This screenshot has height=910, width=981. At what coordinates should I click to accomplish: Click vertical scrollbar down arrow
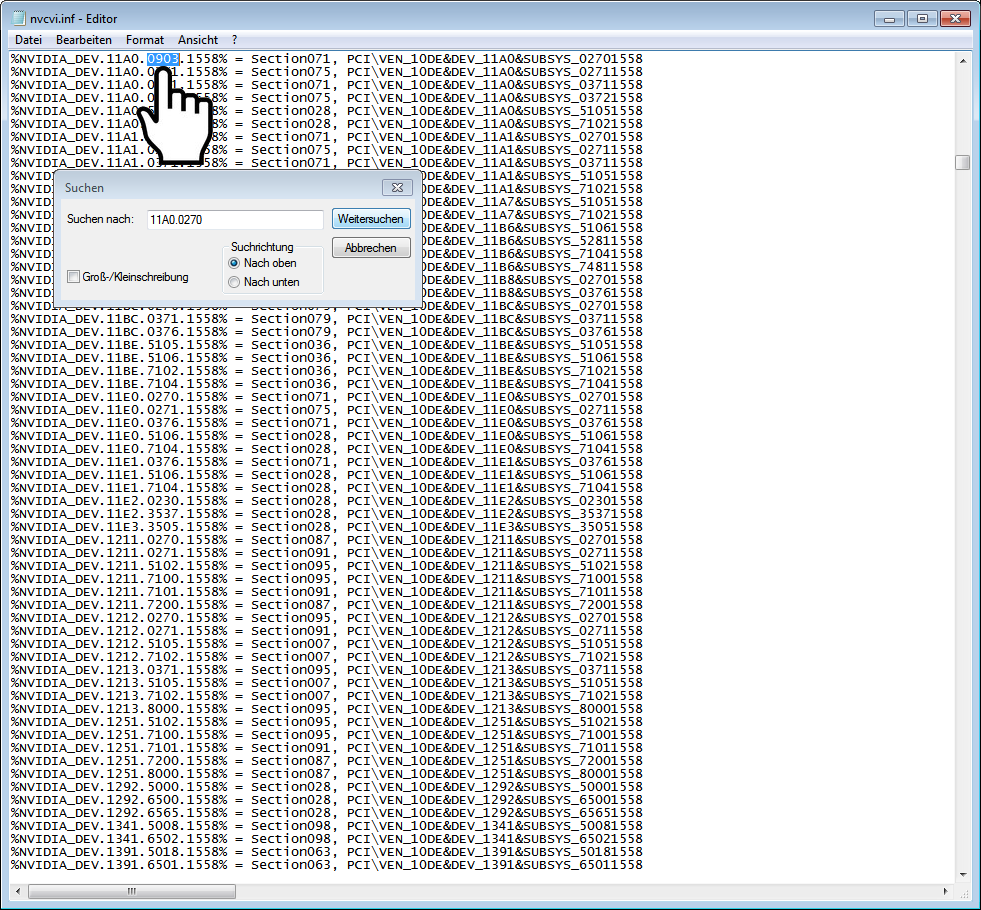[x=963, y=875]
